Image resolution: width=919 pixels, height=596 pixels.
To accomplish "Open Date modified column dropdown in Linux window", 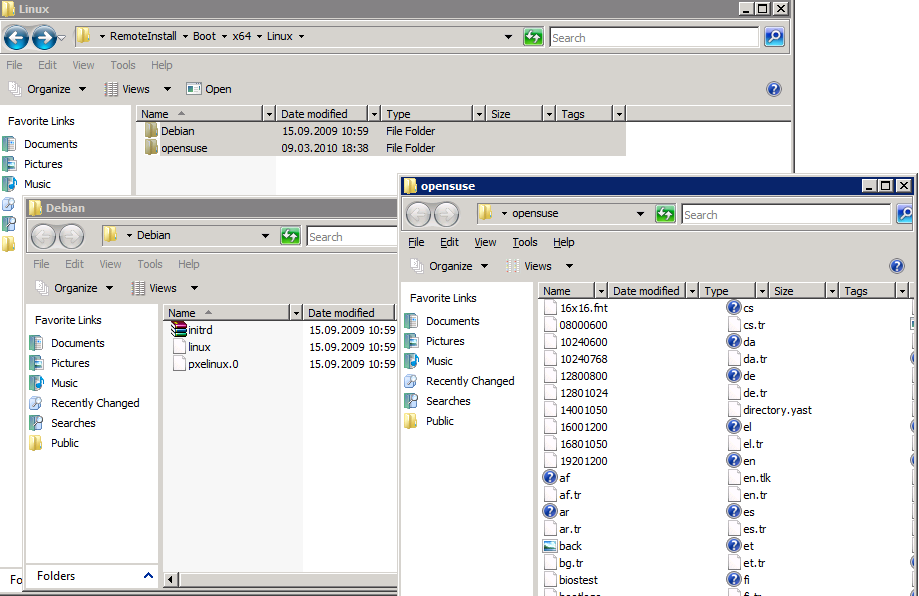I will 374,114.
